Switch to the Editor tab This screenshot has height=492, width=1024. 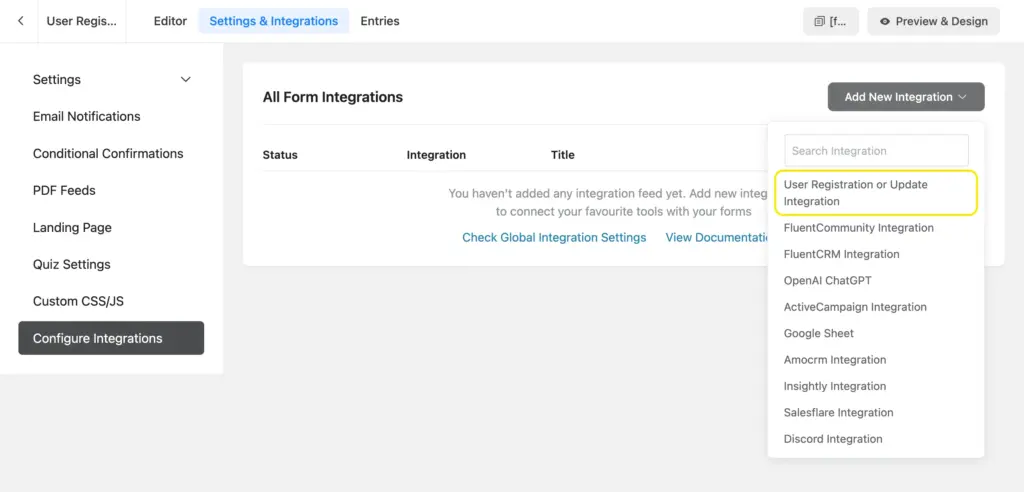coord(170,21)
